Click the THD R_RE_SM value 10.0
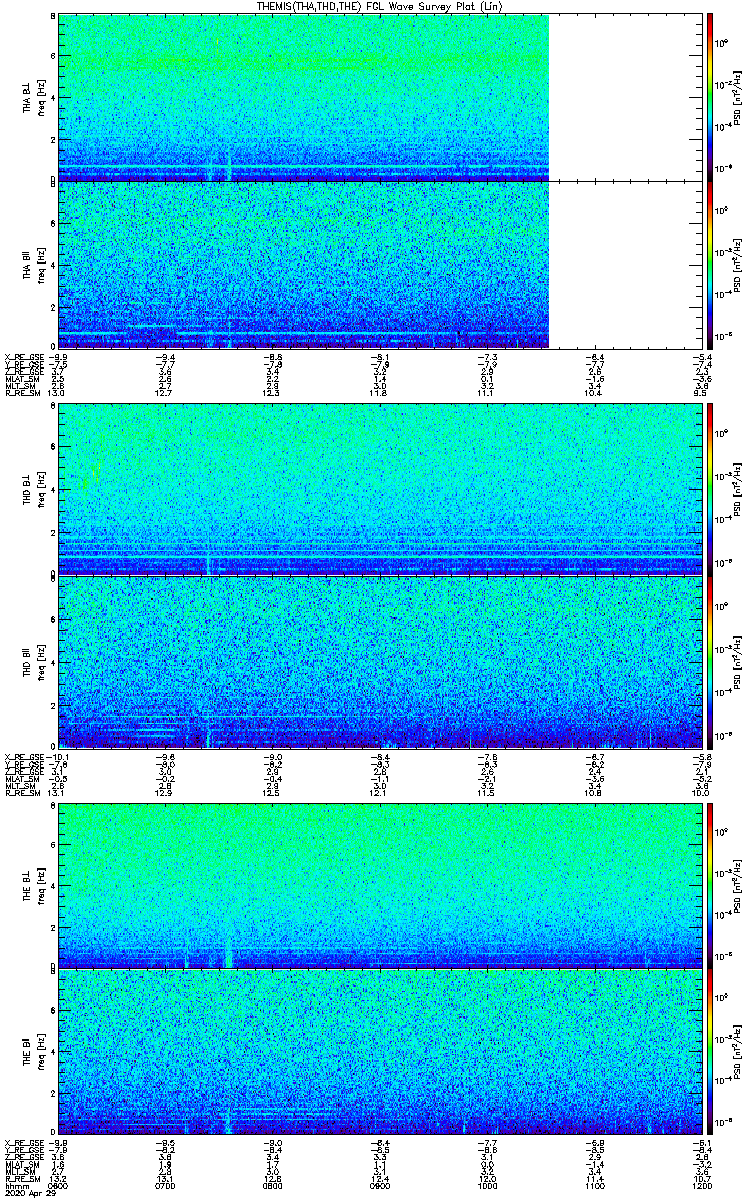The image size is (750, 1200). click(703, 794)
